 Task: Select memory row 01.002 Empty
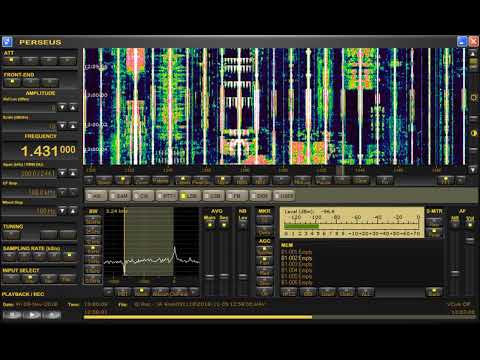click(x=296, y=258)
